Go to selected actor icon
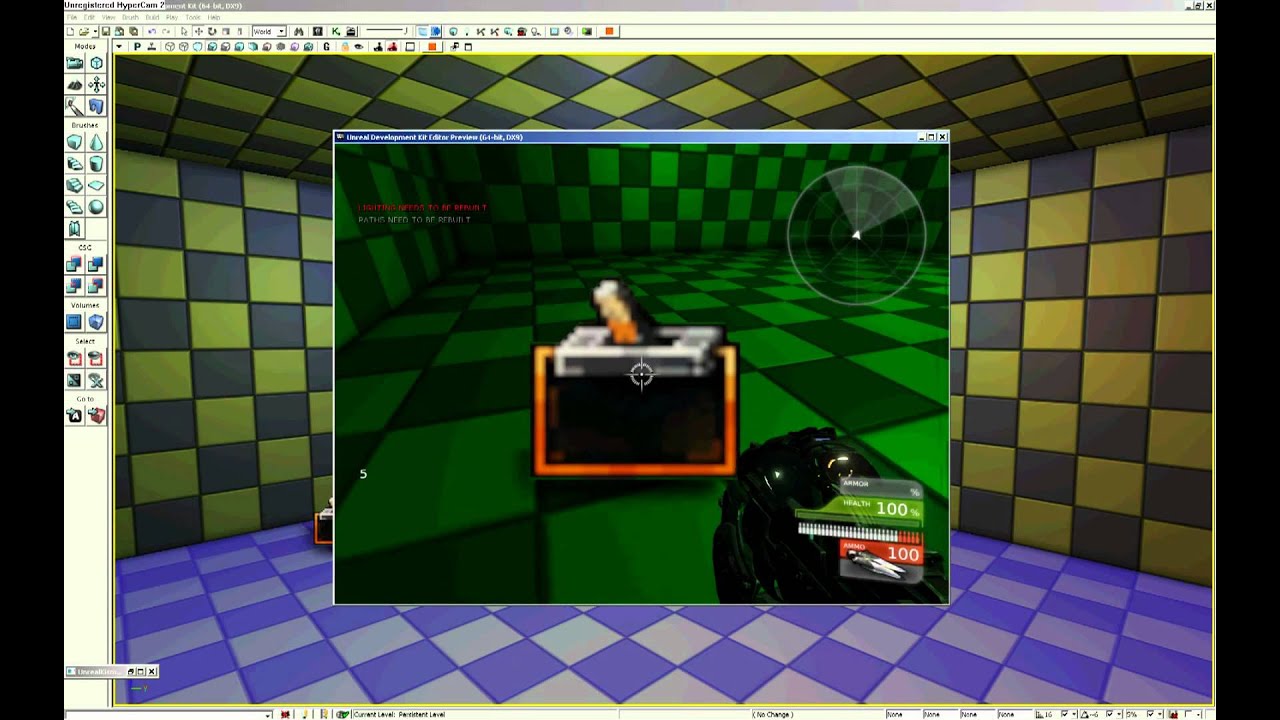 (x=74, y=415)
